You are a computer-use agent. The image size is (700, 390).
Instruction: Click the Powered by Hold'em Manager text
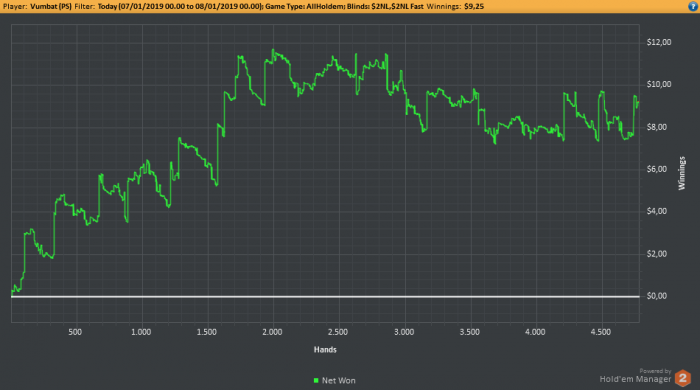(635, 376)
